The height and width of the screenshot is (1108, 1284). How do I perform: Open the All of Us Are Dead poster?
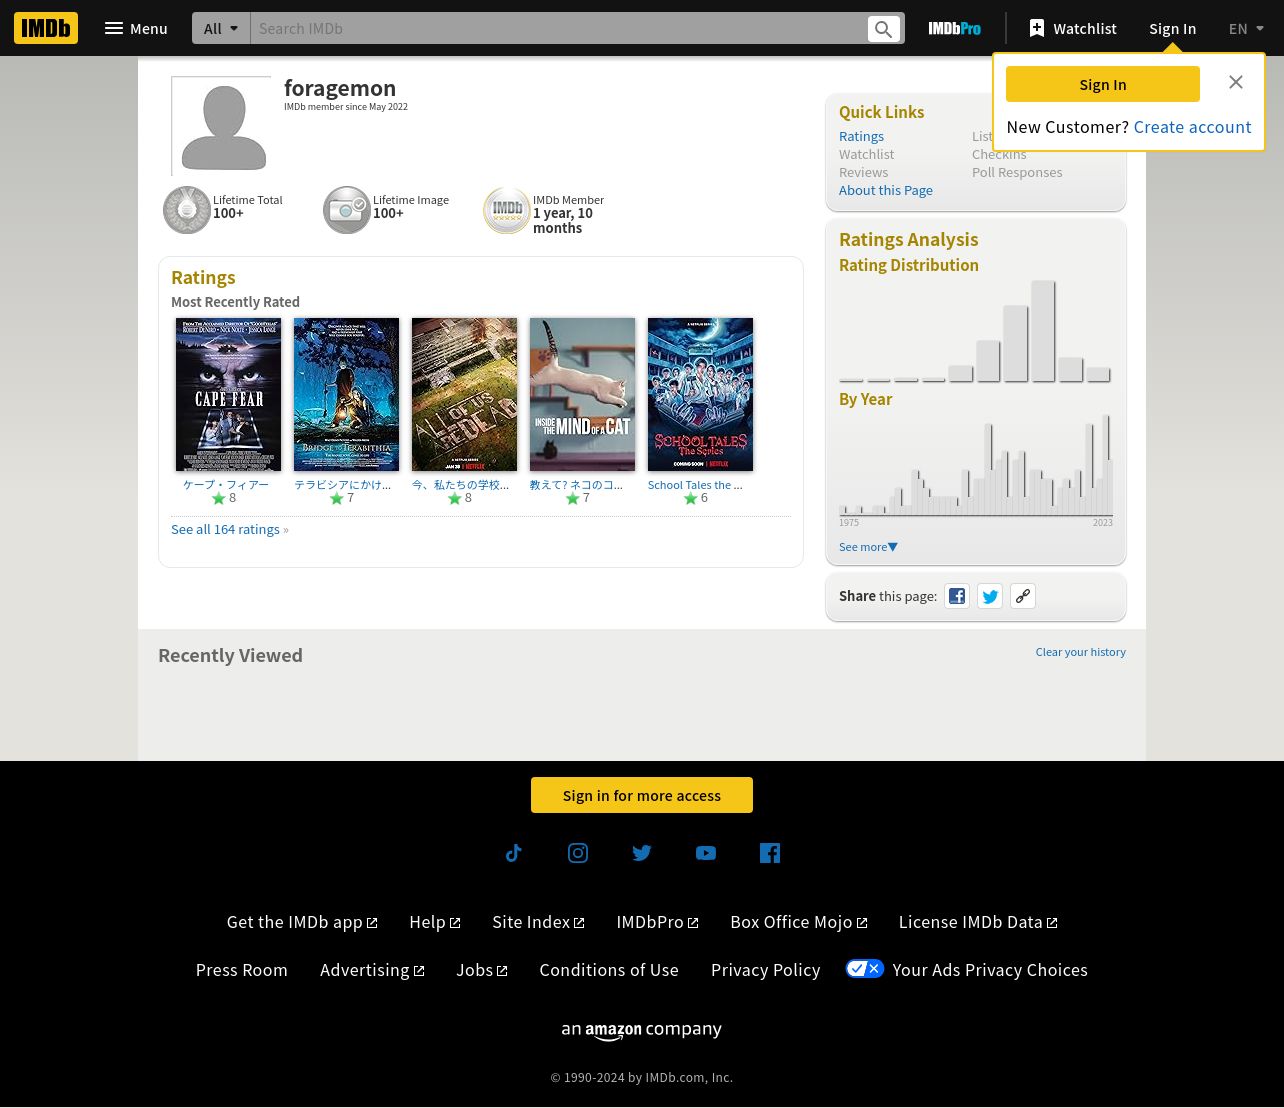[x=464, y=394]
